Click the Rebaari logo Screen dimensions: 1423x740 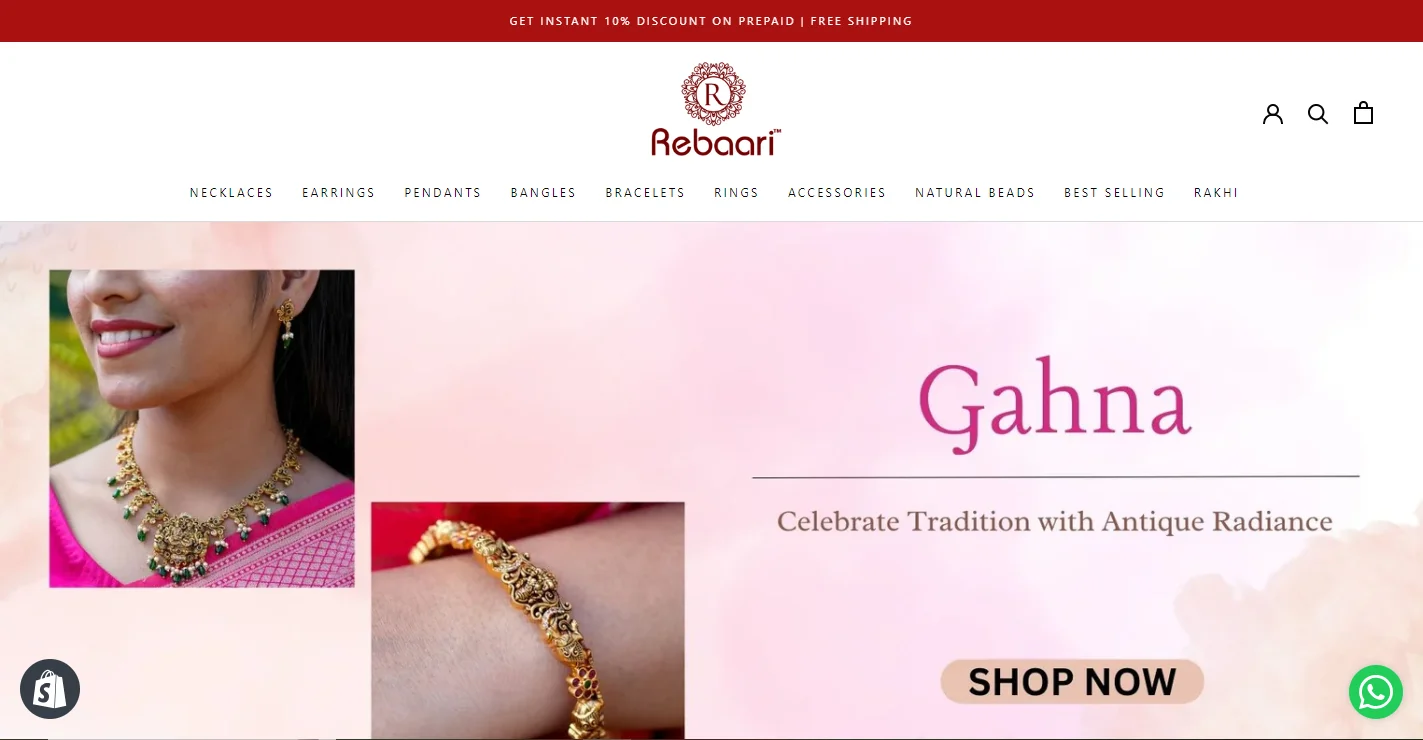pyautogui.click(x=714, y=109)
